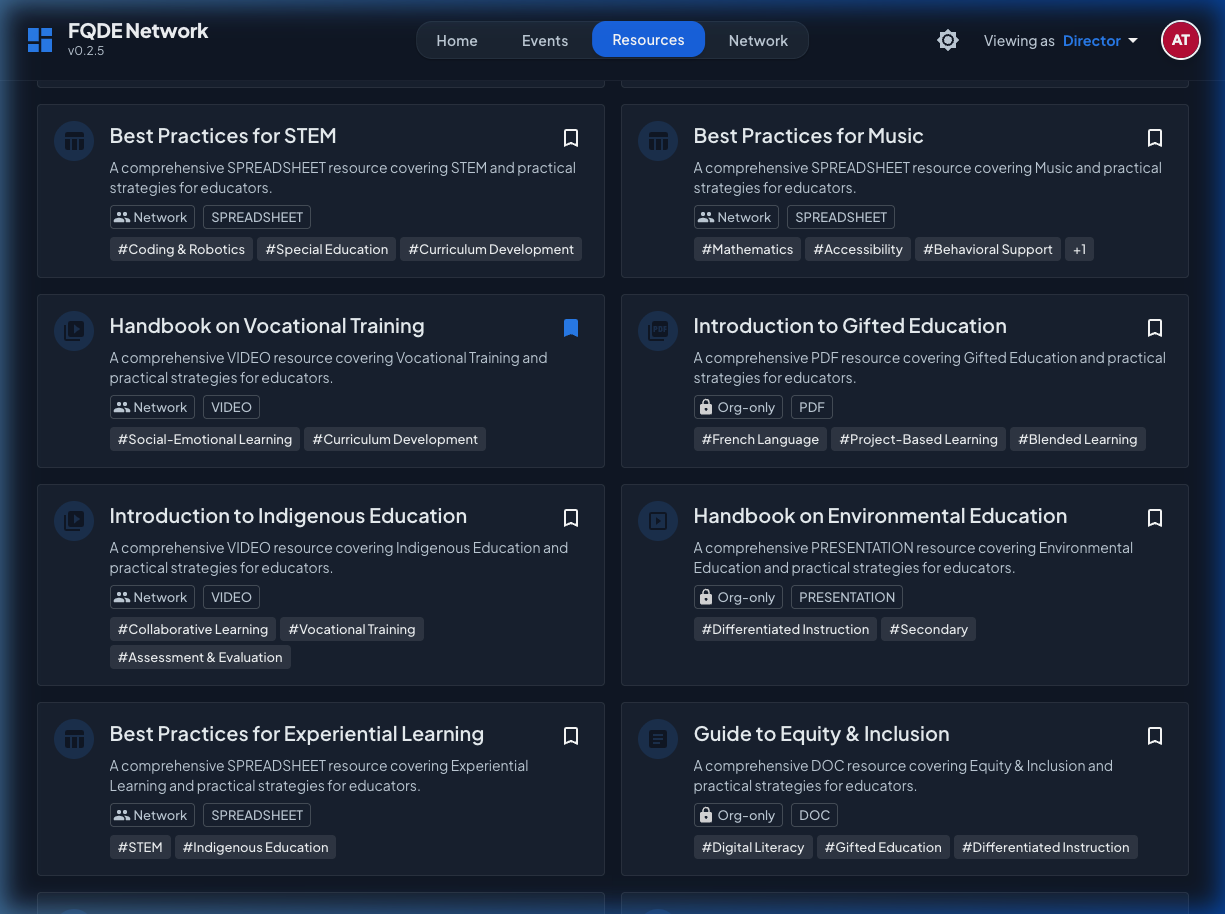Viewport: 1225px width, 914px height.
Task: Select the video icon on Handbook on Vocational Training
Action: pos(74,331)
